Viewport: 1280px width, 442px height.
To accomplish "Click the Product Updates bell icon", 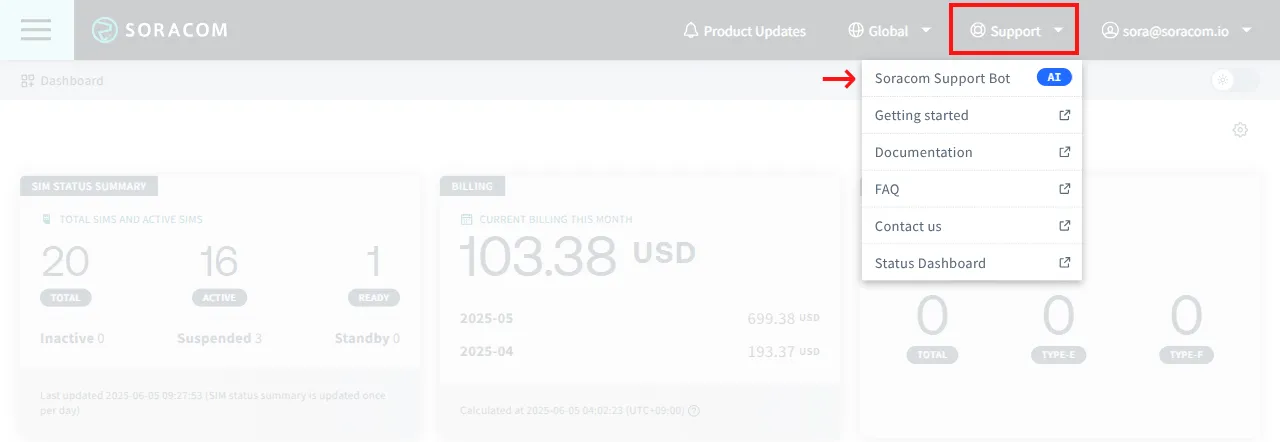I will tap(691, 30).
